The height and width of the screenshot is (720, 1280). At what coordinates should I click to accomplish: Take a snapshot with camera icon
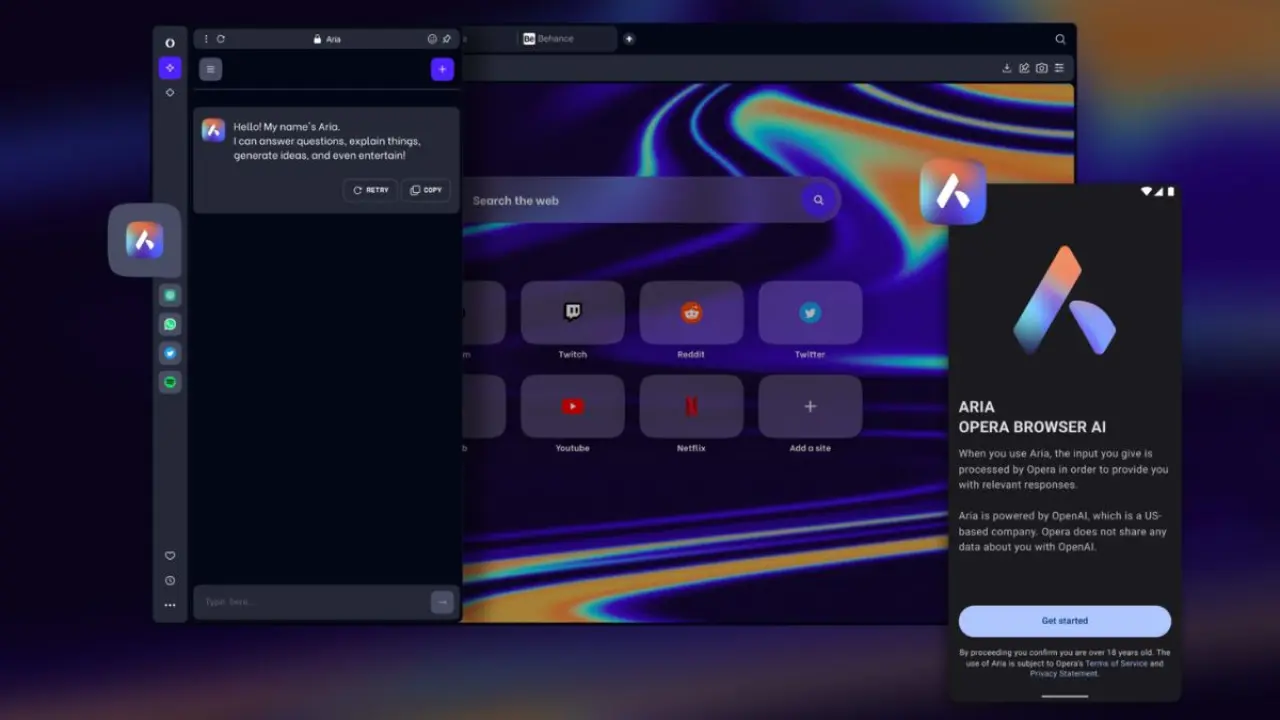click(x=1041, y=68)
